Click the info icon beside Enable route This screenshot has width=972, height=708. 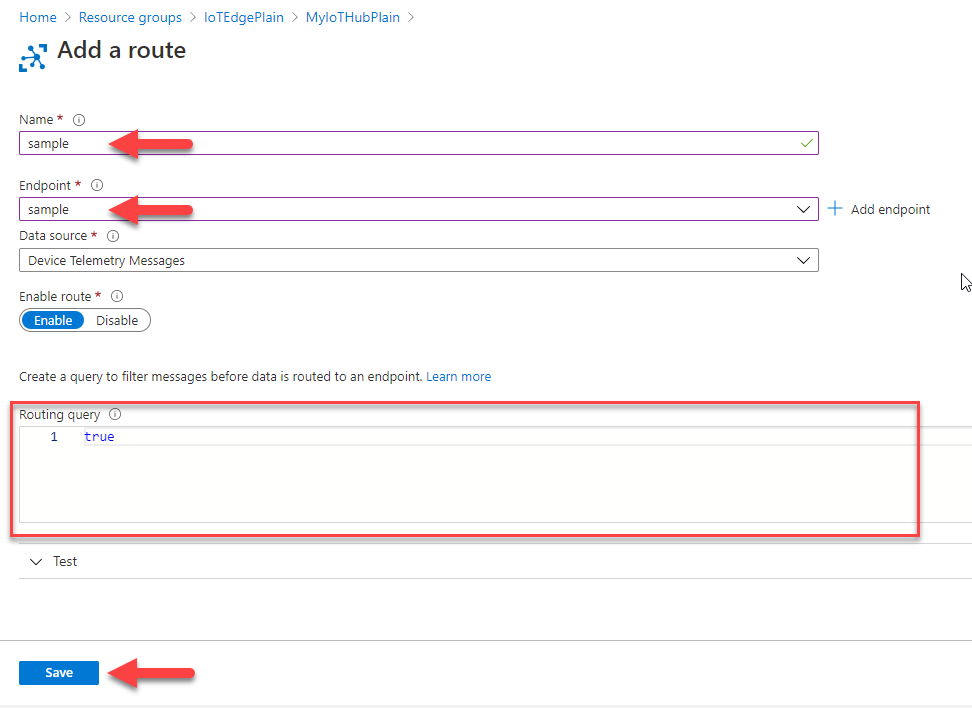click(117, 296)
